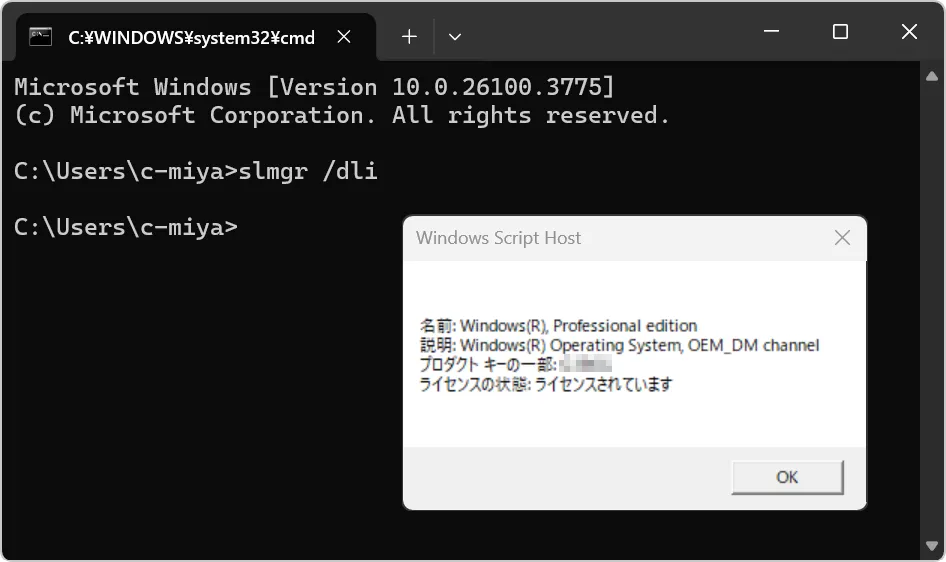Screen dimensions: 946x562
Task: Maximize the terminal window
Action: pos(840,31)
